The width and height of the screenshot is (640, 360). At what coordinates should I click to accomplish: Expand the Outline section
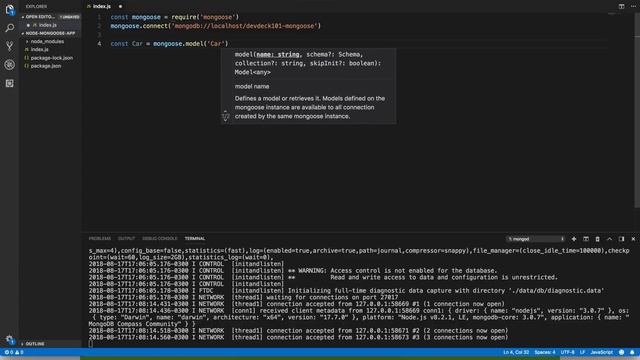pyautogui.click(x=34, y=344)
